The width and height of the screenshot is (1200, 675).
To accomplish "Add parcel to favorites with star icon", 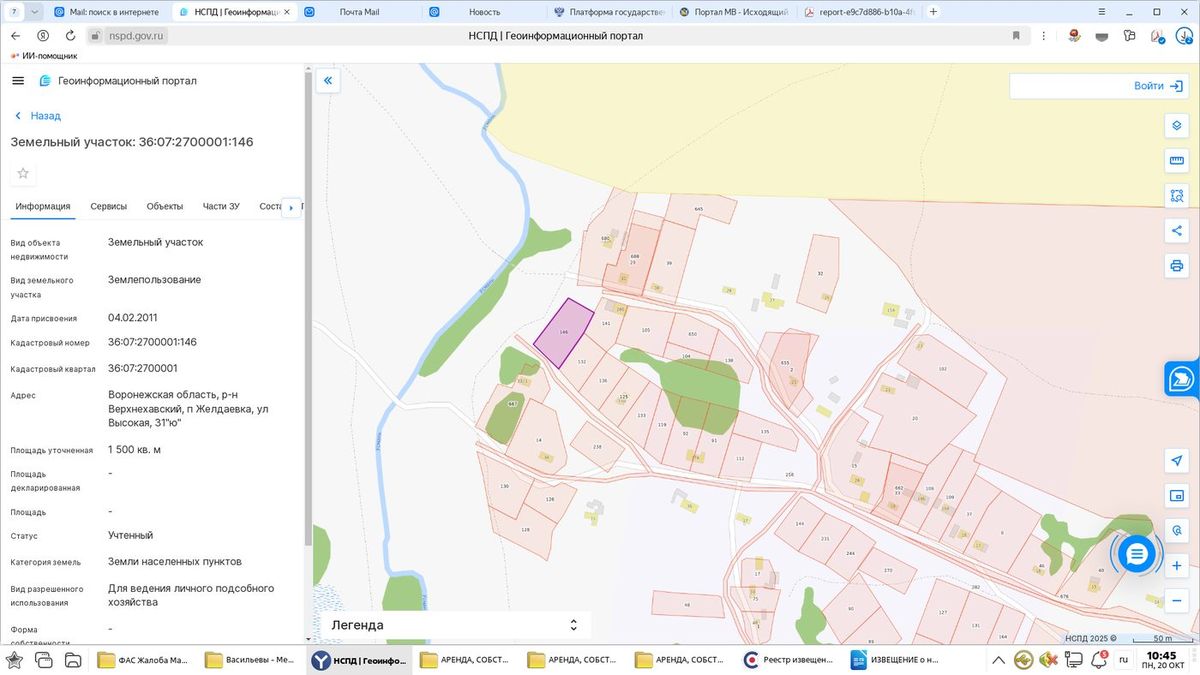I will pos(24,174).
